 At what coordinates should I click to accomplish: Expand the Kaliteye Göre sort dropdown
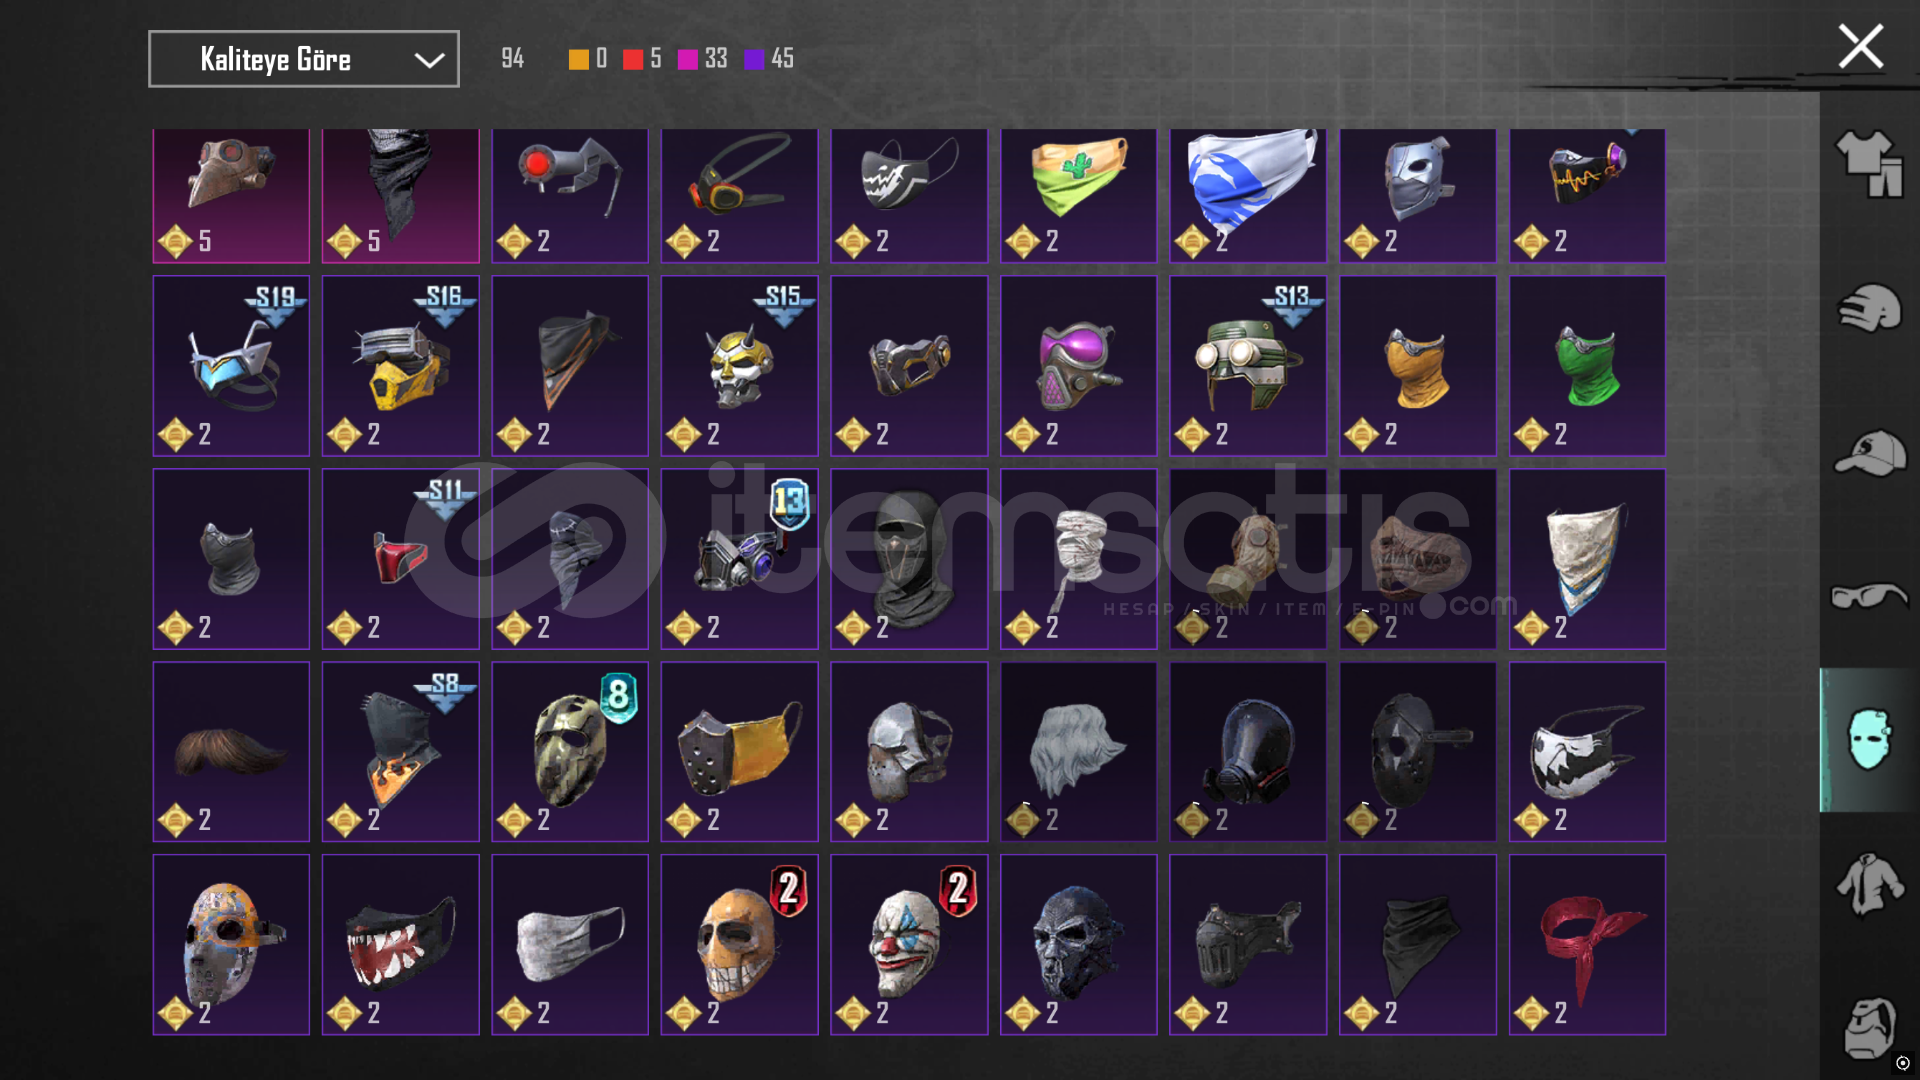(304, 59)
